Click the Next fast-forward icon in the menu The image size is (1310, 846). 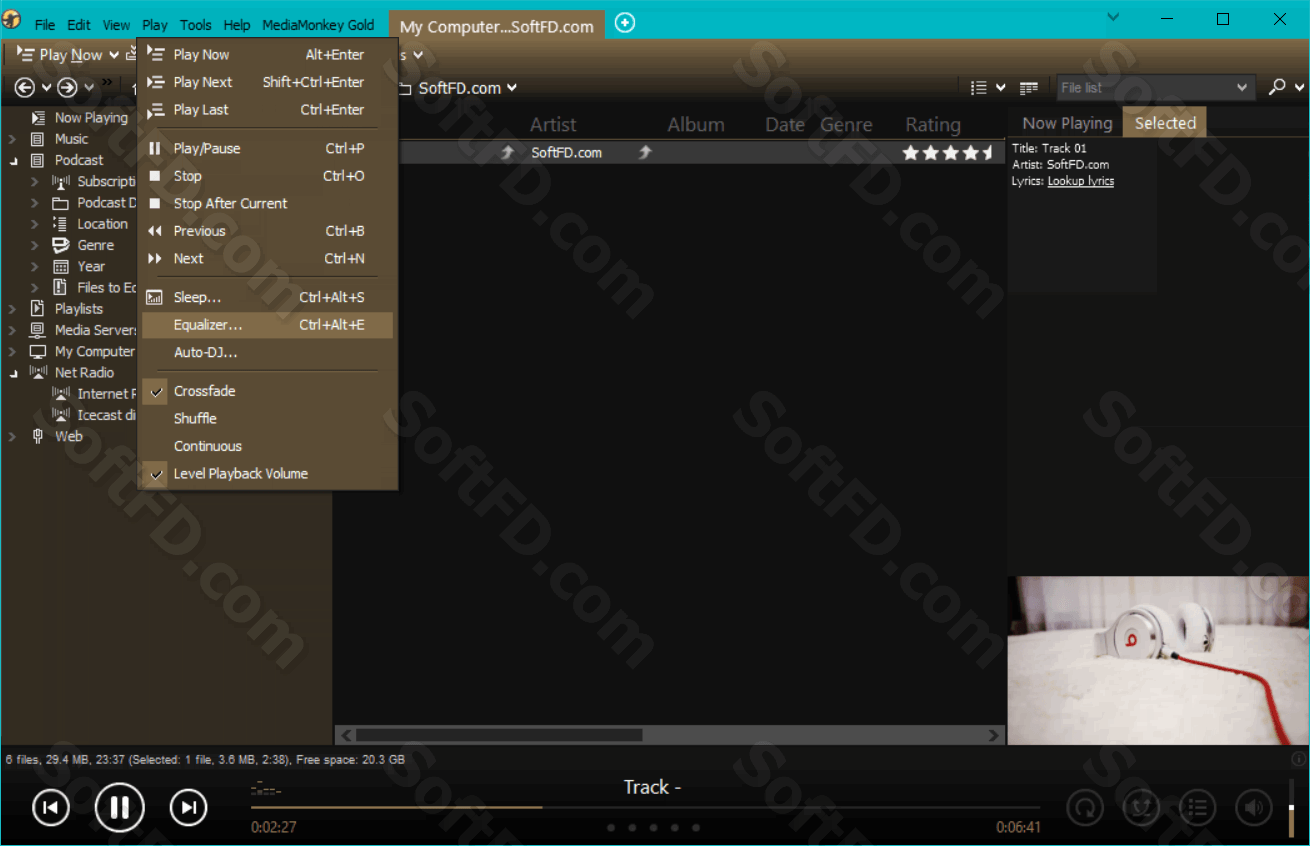coord(155,258)
